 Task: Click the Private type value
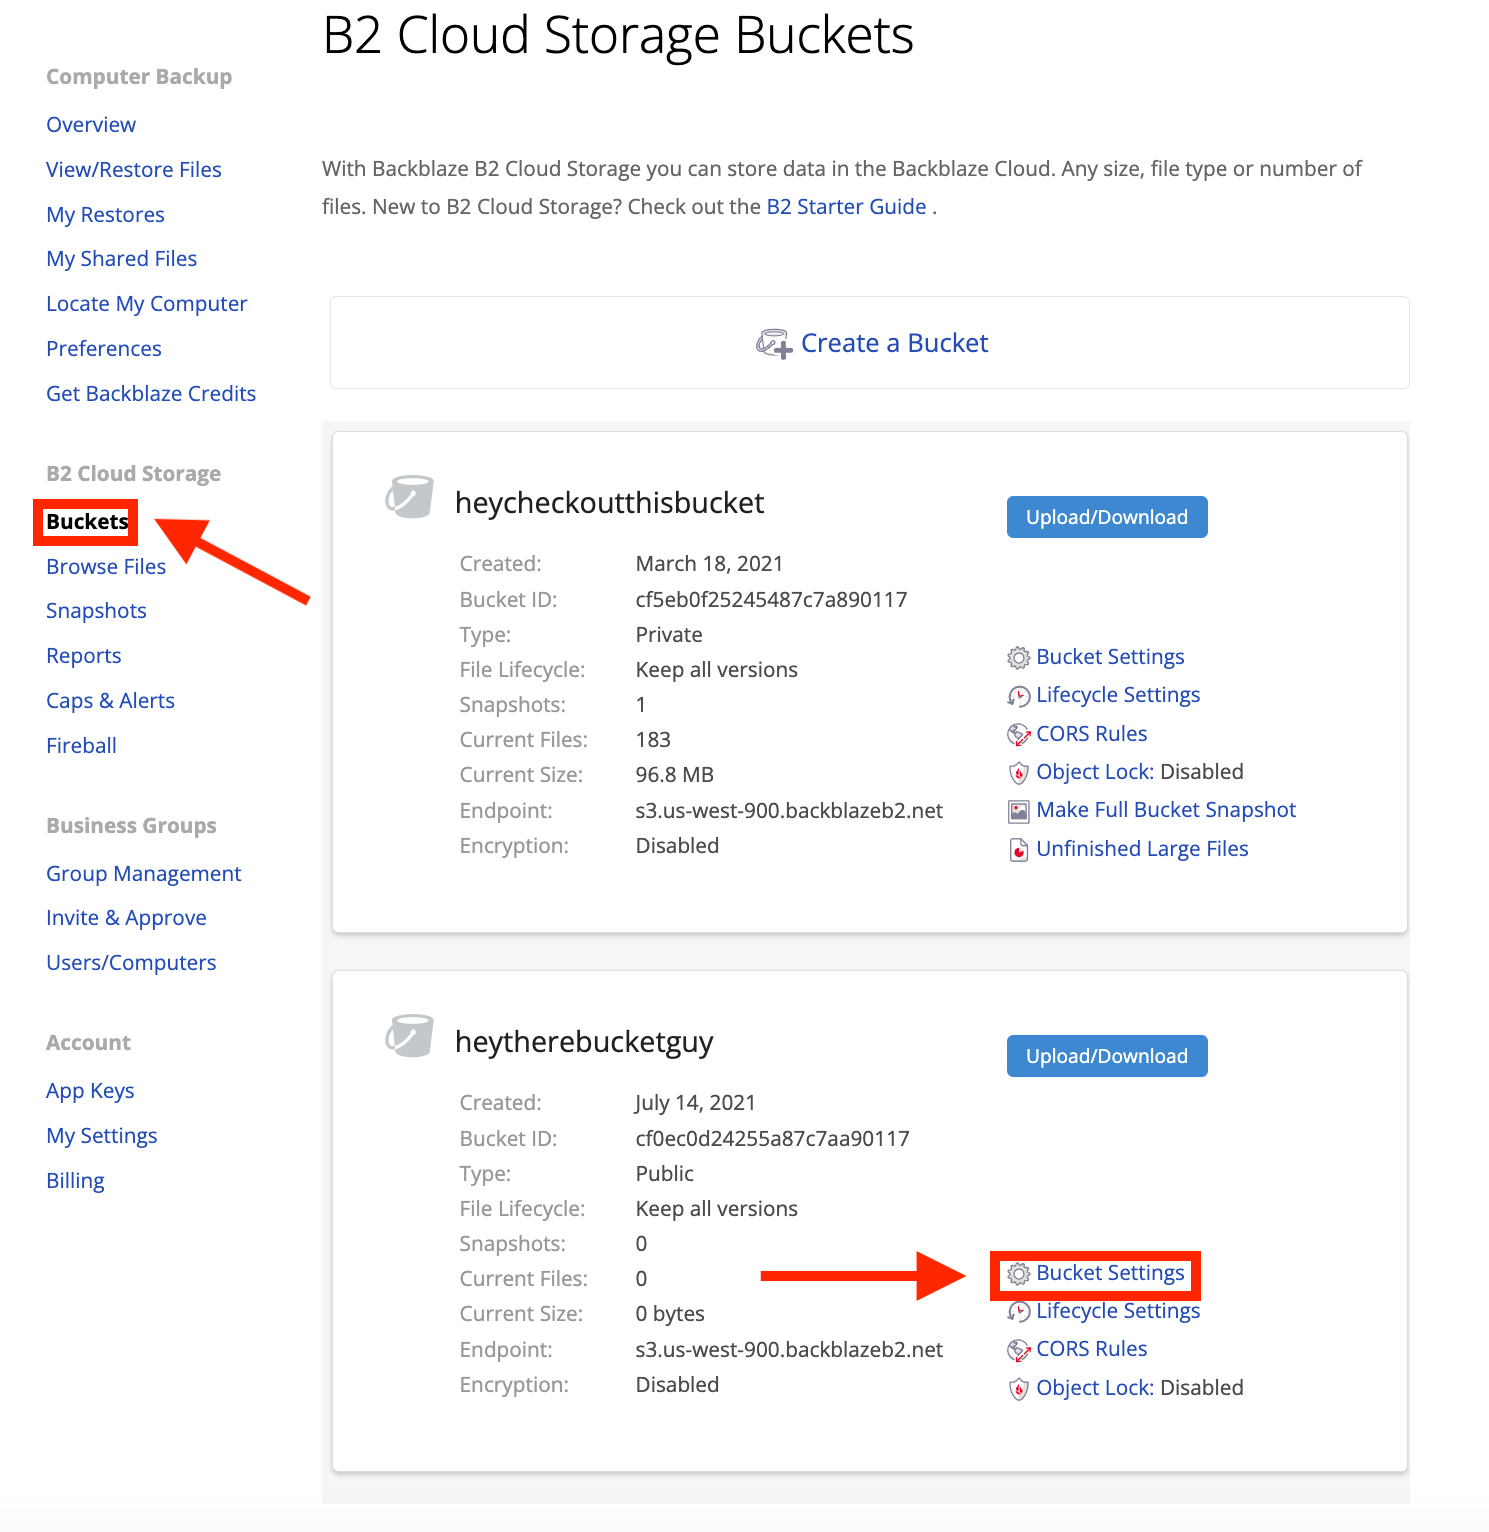click(x=669, y=635)
